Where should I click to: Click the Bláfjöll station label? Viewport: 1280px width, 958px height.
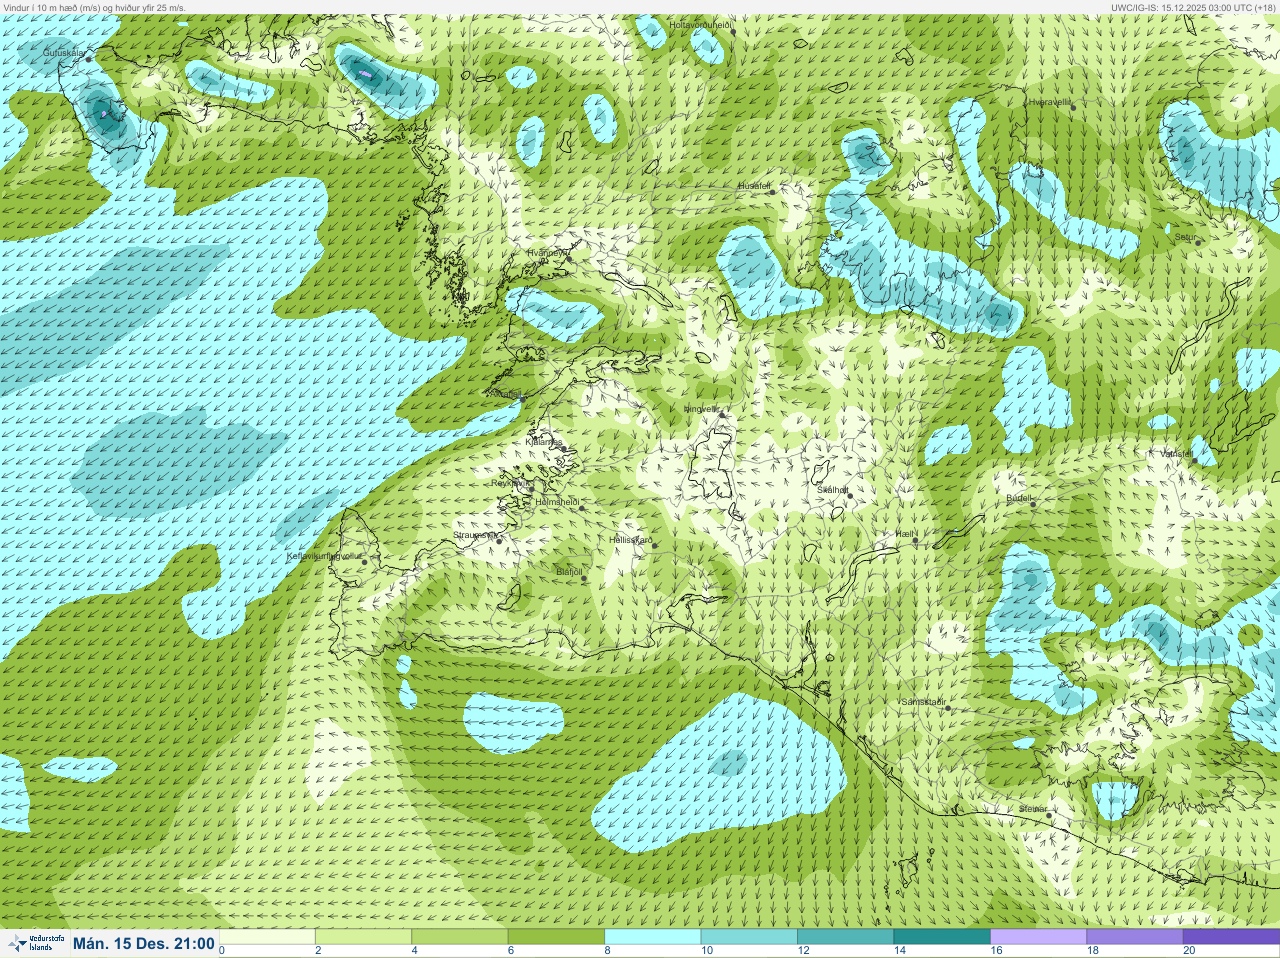coord(568,572)
